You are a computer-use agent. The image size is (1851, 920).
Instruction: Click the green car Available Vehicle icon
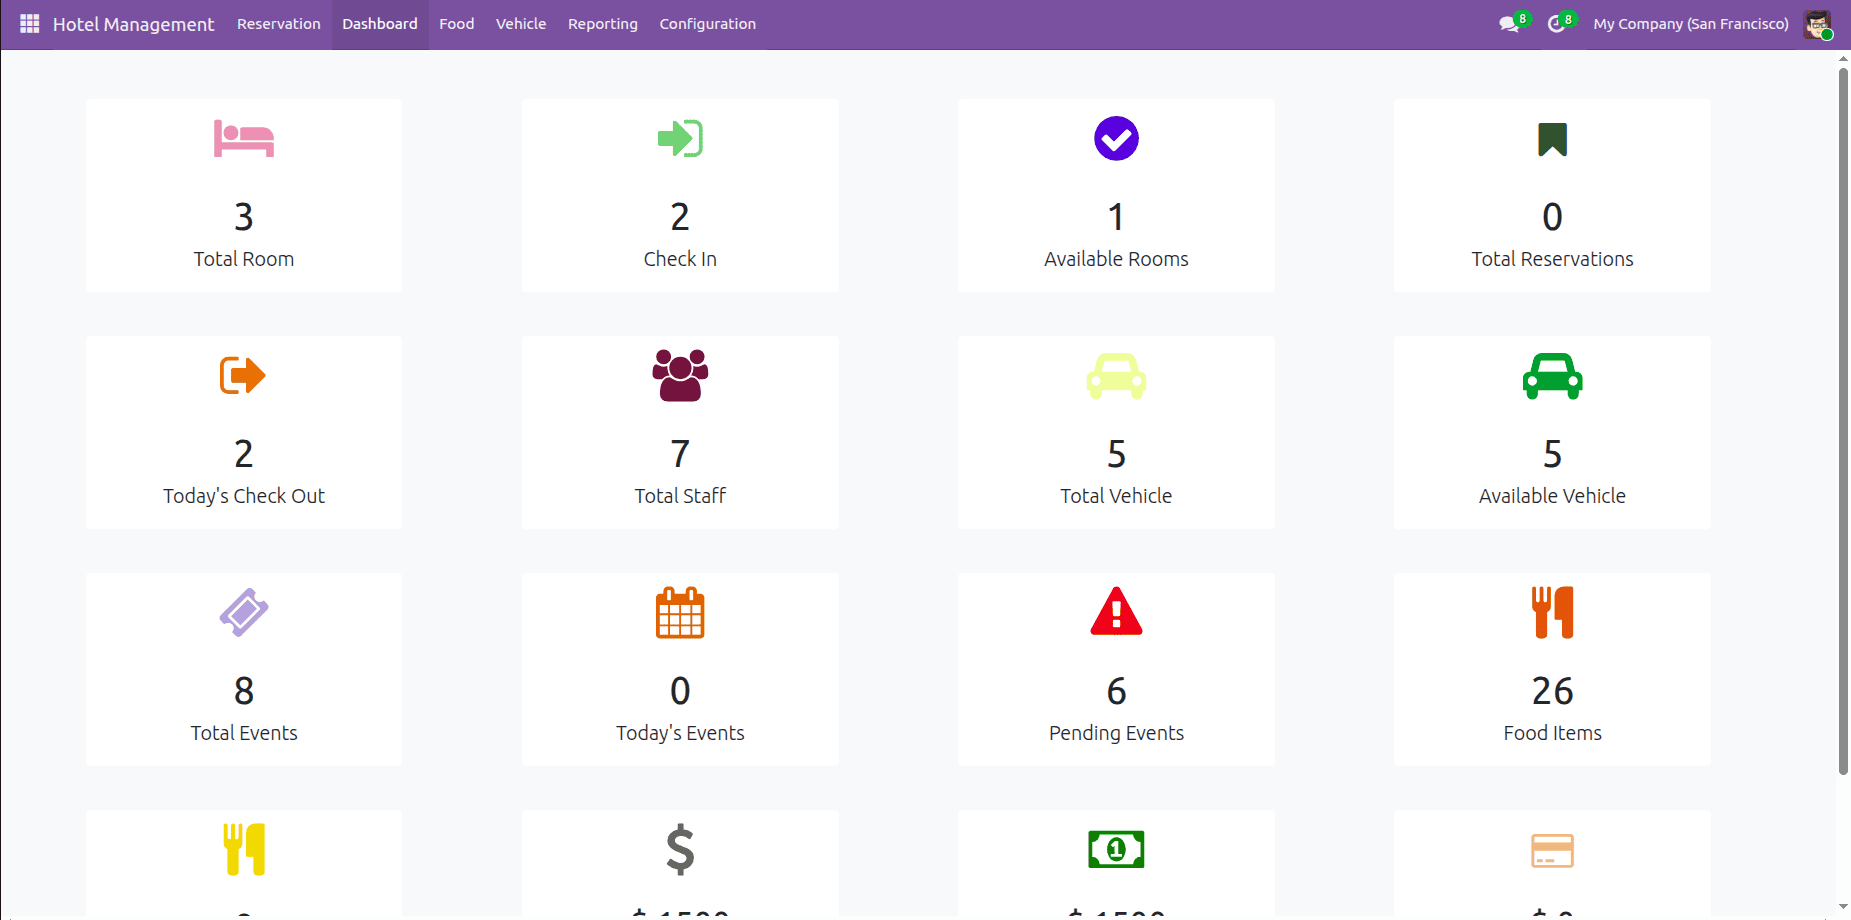[x=1552, y=376]
